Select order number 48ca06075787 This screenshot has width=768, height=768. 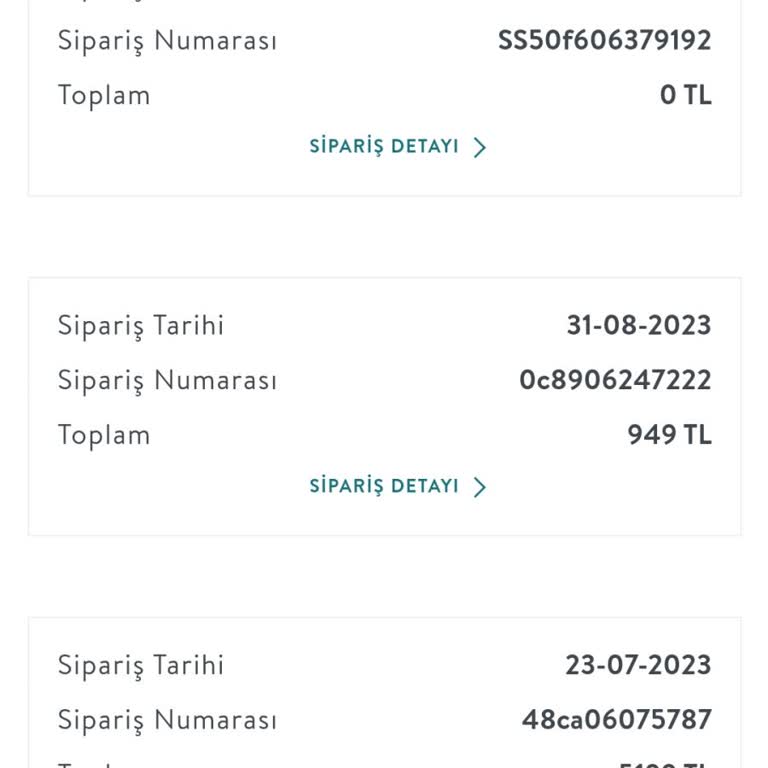[616, 720]
